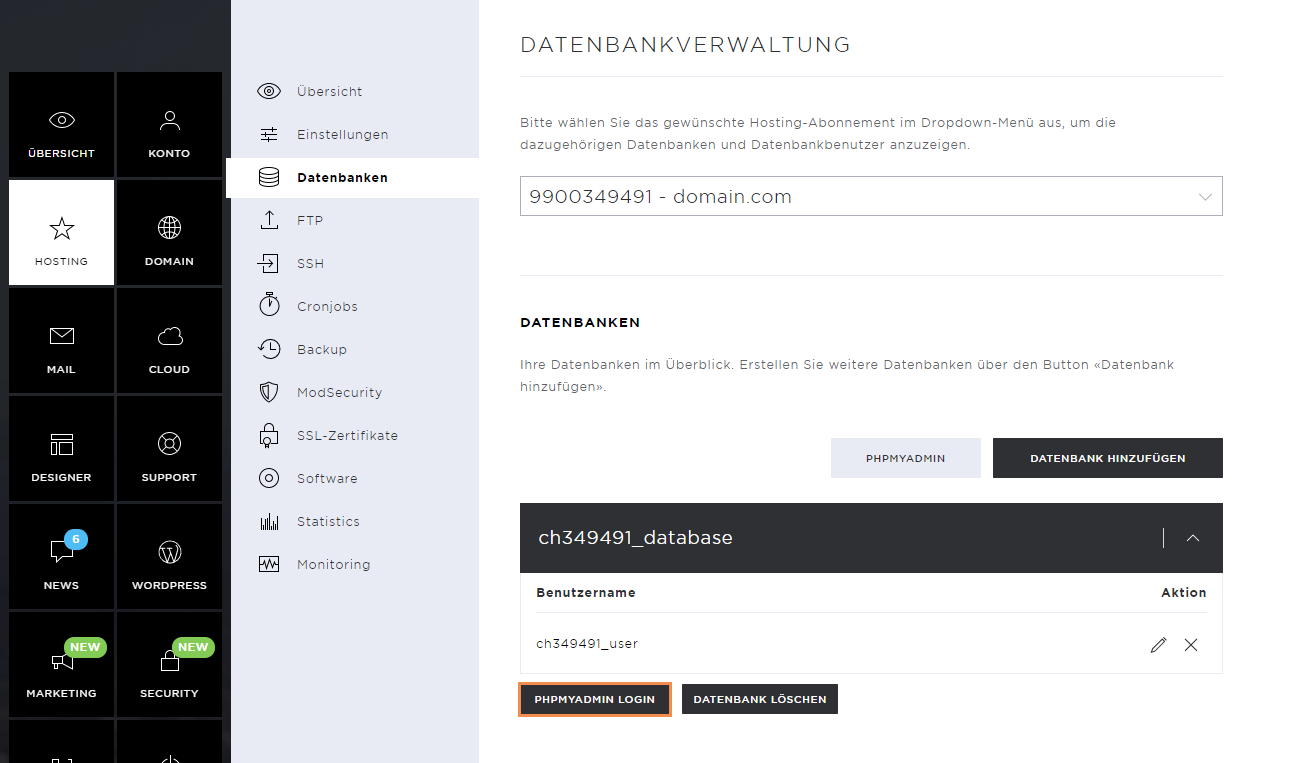Edit user ch349491_user with pencil icon
The width and height of the screenshot is (1301, 763).
[x=1159, y=645]
